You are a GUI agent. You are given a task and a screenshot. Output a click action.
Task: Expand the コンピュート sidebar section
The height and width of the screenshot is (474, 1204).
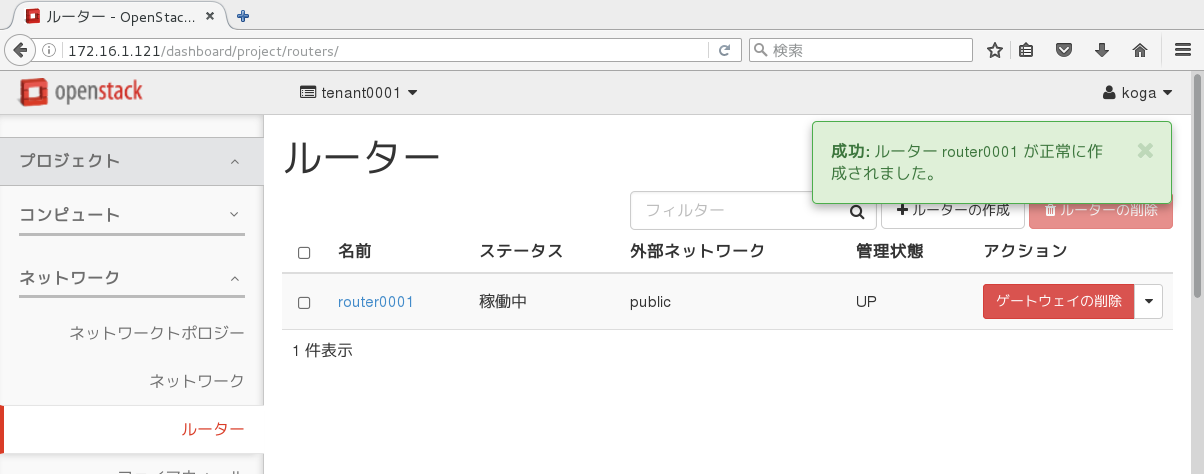click(x=132, y=215)
